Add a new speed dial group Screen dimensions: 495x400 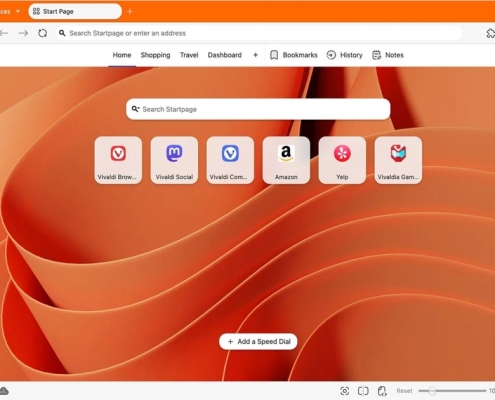click(255, 55)
